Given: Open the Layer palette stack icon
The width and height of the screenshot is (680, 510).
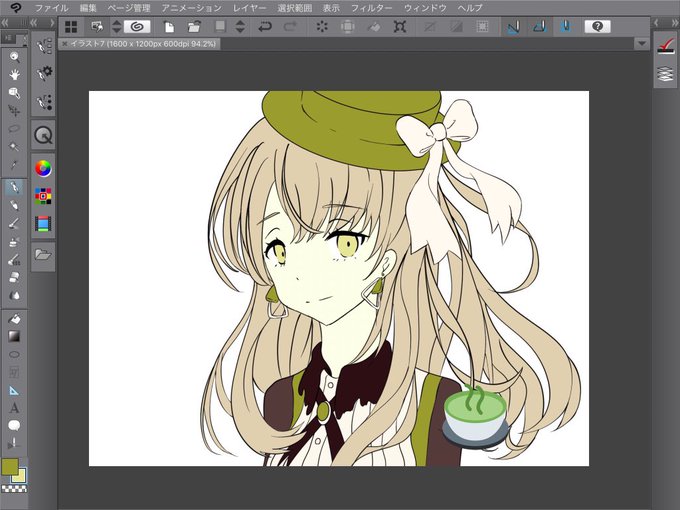Looking at the screenshot, I should pyautogui.click(x=665, y=74).
